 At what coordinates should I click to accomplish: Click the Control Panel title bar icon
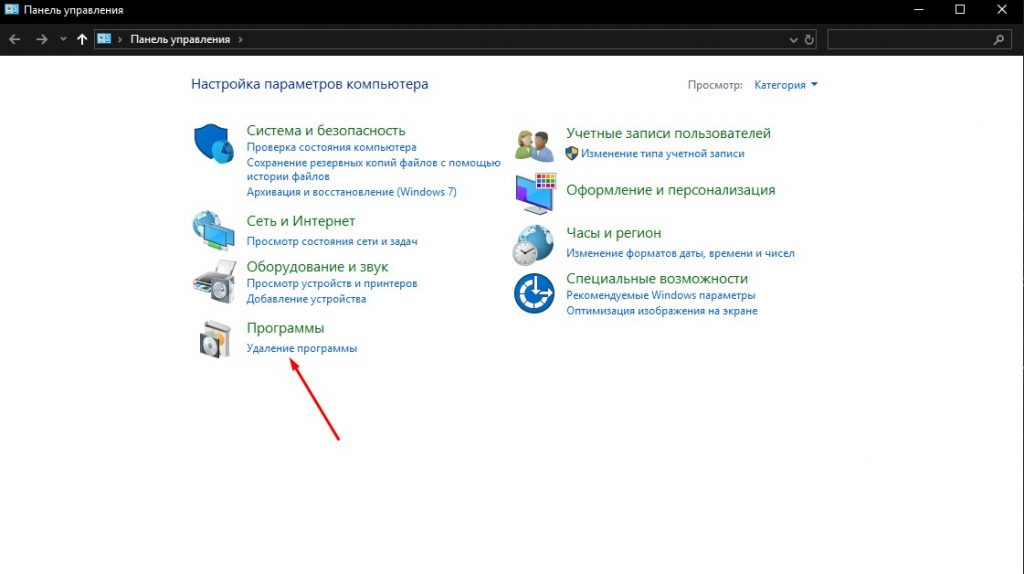coord(11,10)
